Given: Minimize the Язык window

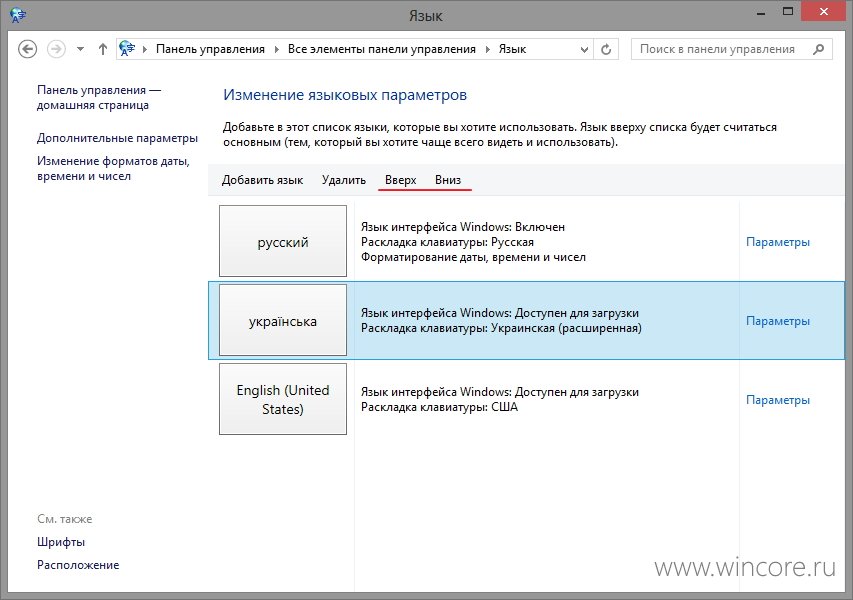Looking at the screenshot, I should point(761,12).
